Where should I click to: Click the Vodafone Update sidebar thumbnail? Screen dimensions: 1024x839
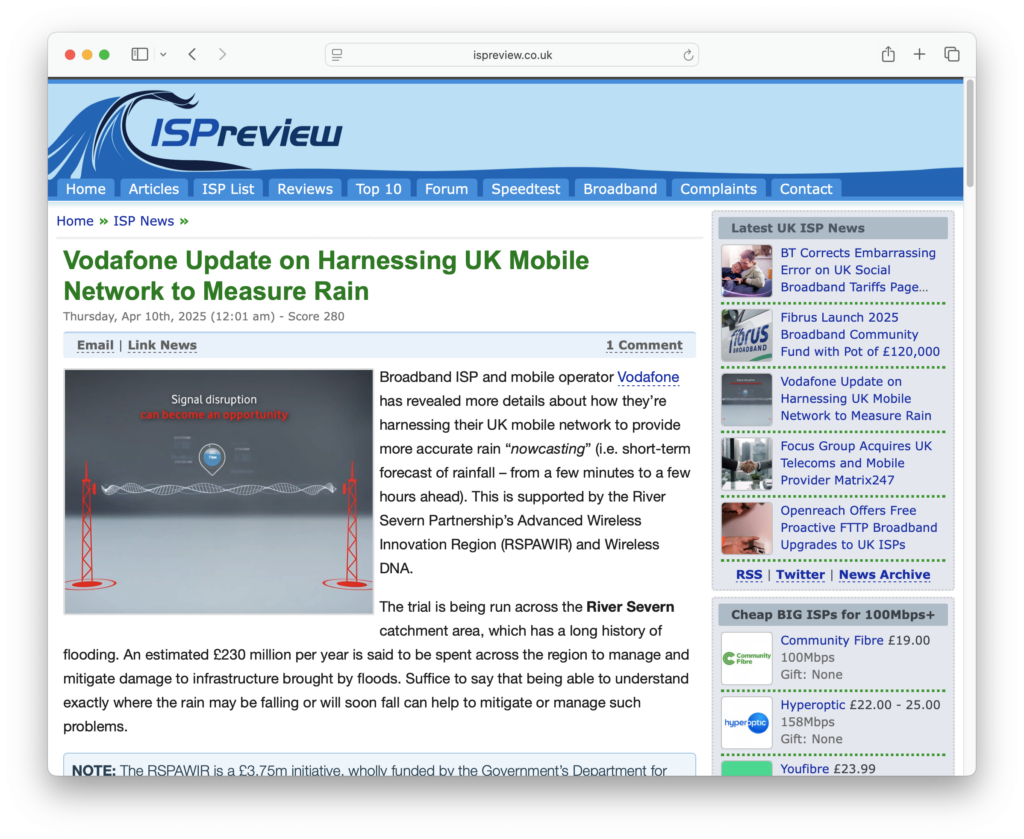(x=746, y=400)
